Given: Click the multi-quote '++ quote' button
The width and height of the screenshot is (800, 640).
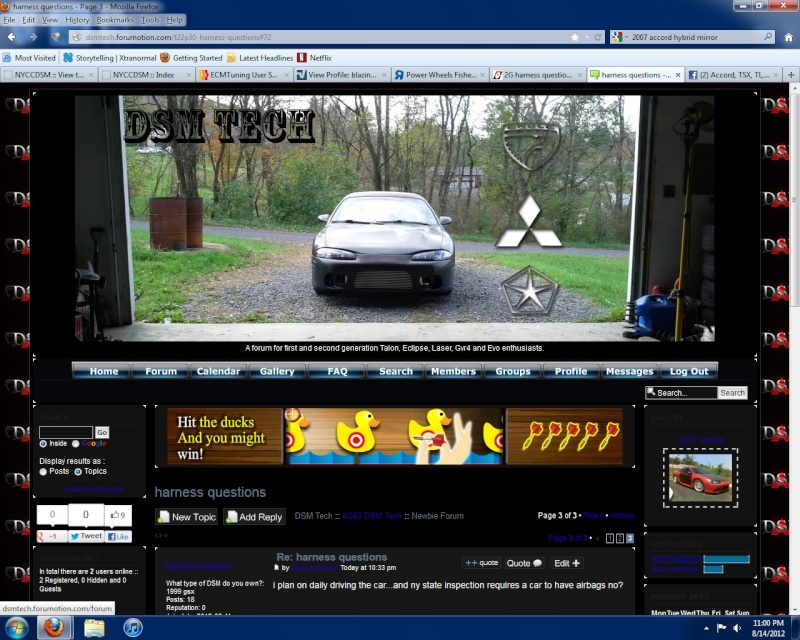Looking at the screenshot, I should [482, 563].
